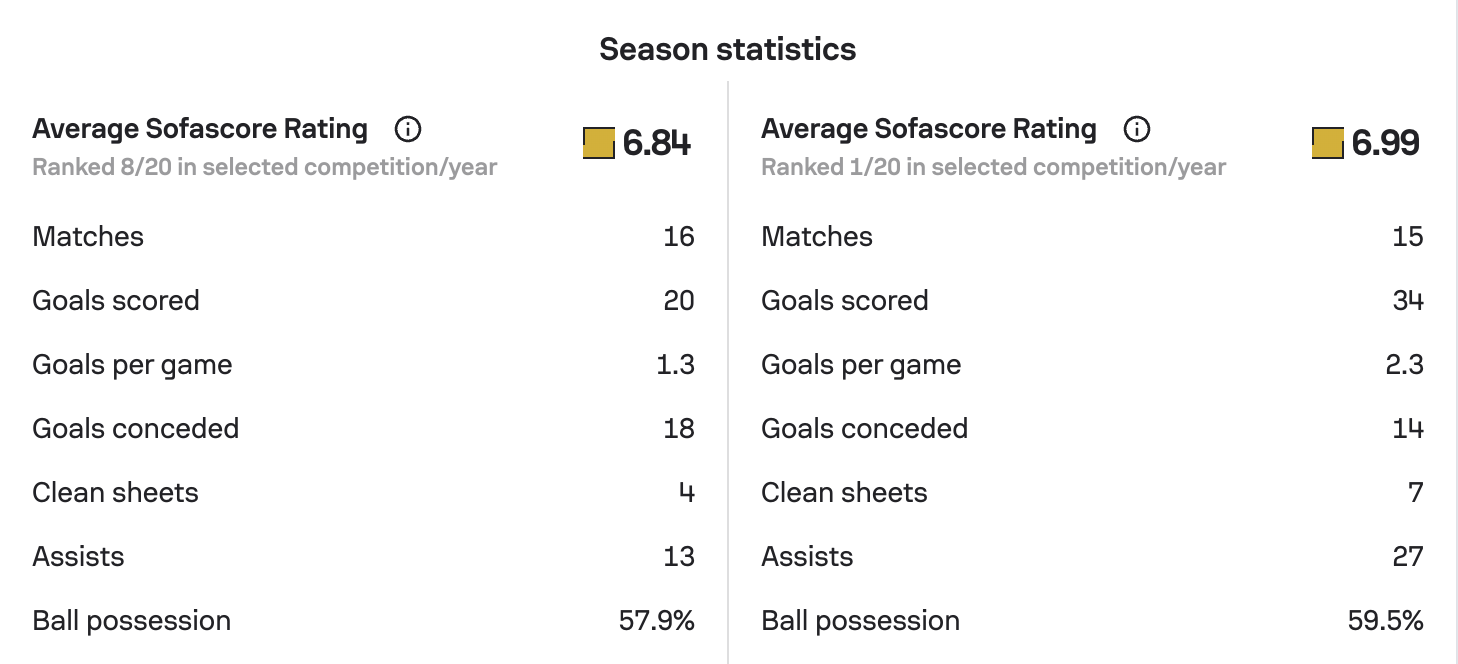
Task: Click the 'Ranked 8/20 in selected competition/year' text
Action: pyautogui.click(x=265, y=167)
